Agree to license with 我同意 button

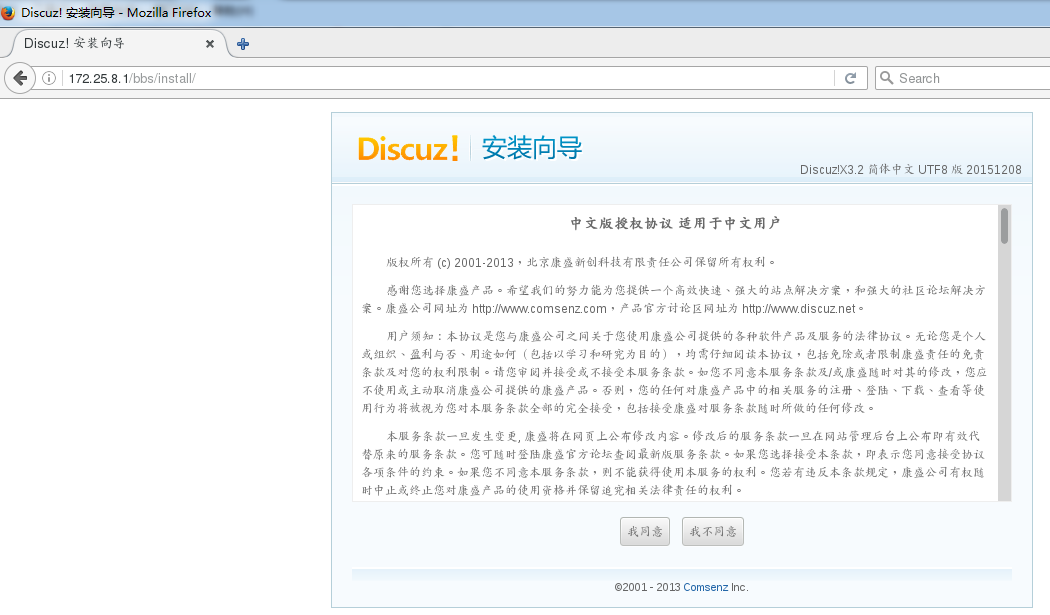[x=645, y=531]
